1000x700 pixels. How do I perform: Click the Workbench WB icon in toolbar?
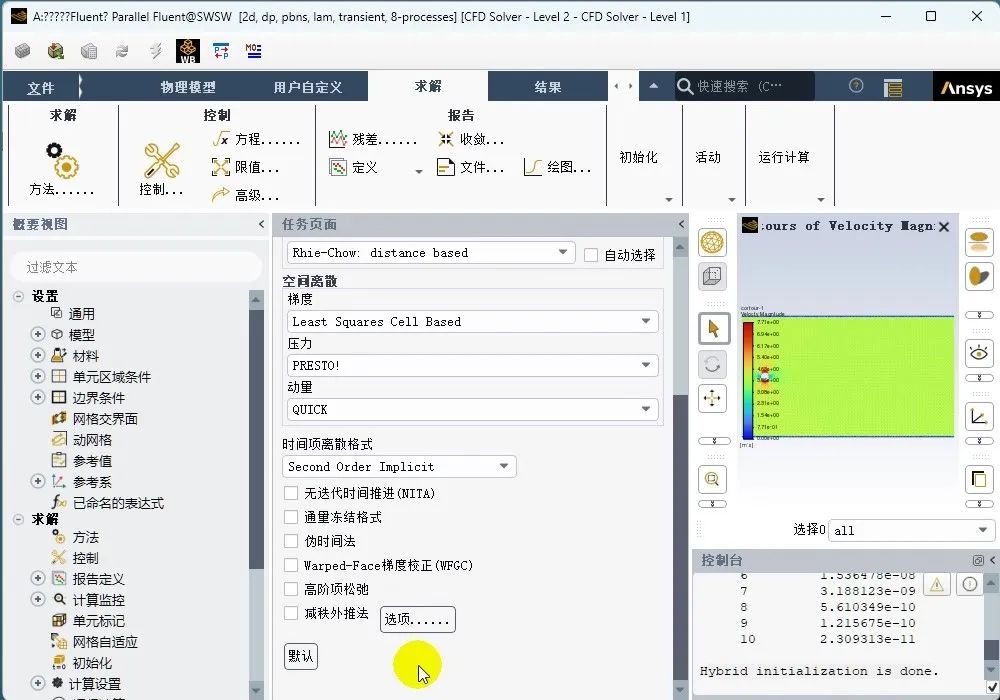coord(187,51)
